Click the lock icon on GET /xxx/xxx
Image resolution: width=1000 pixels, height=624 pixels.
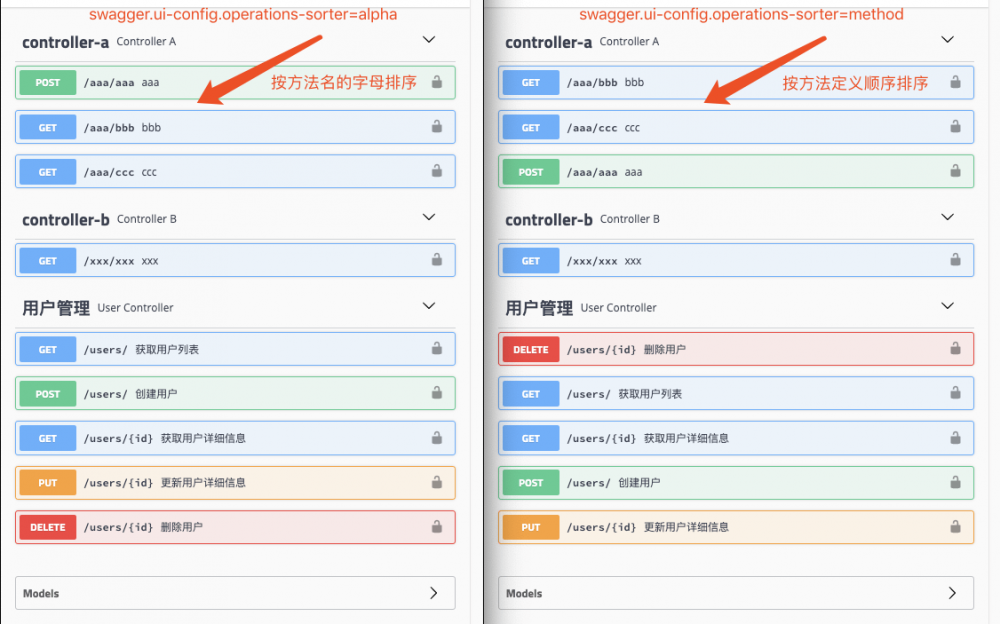[x=437, y=260]
